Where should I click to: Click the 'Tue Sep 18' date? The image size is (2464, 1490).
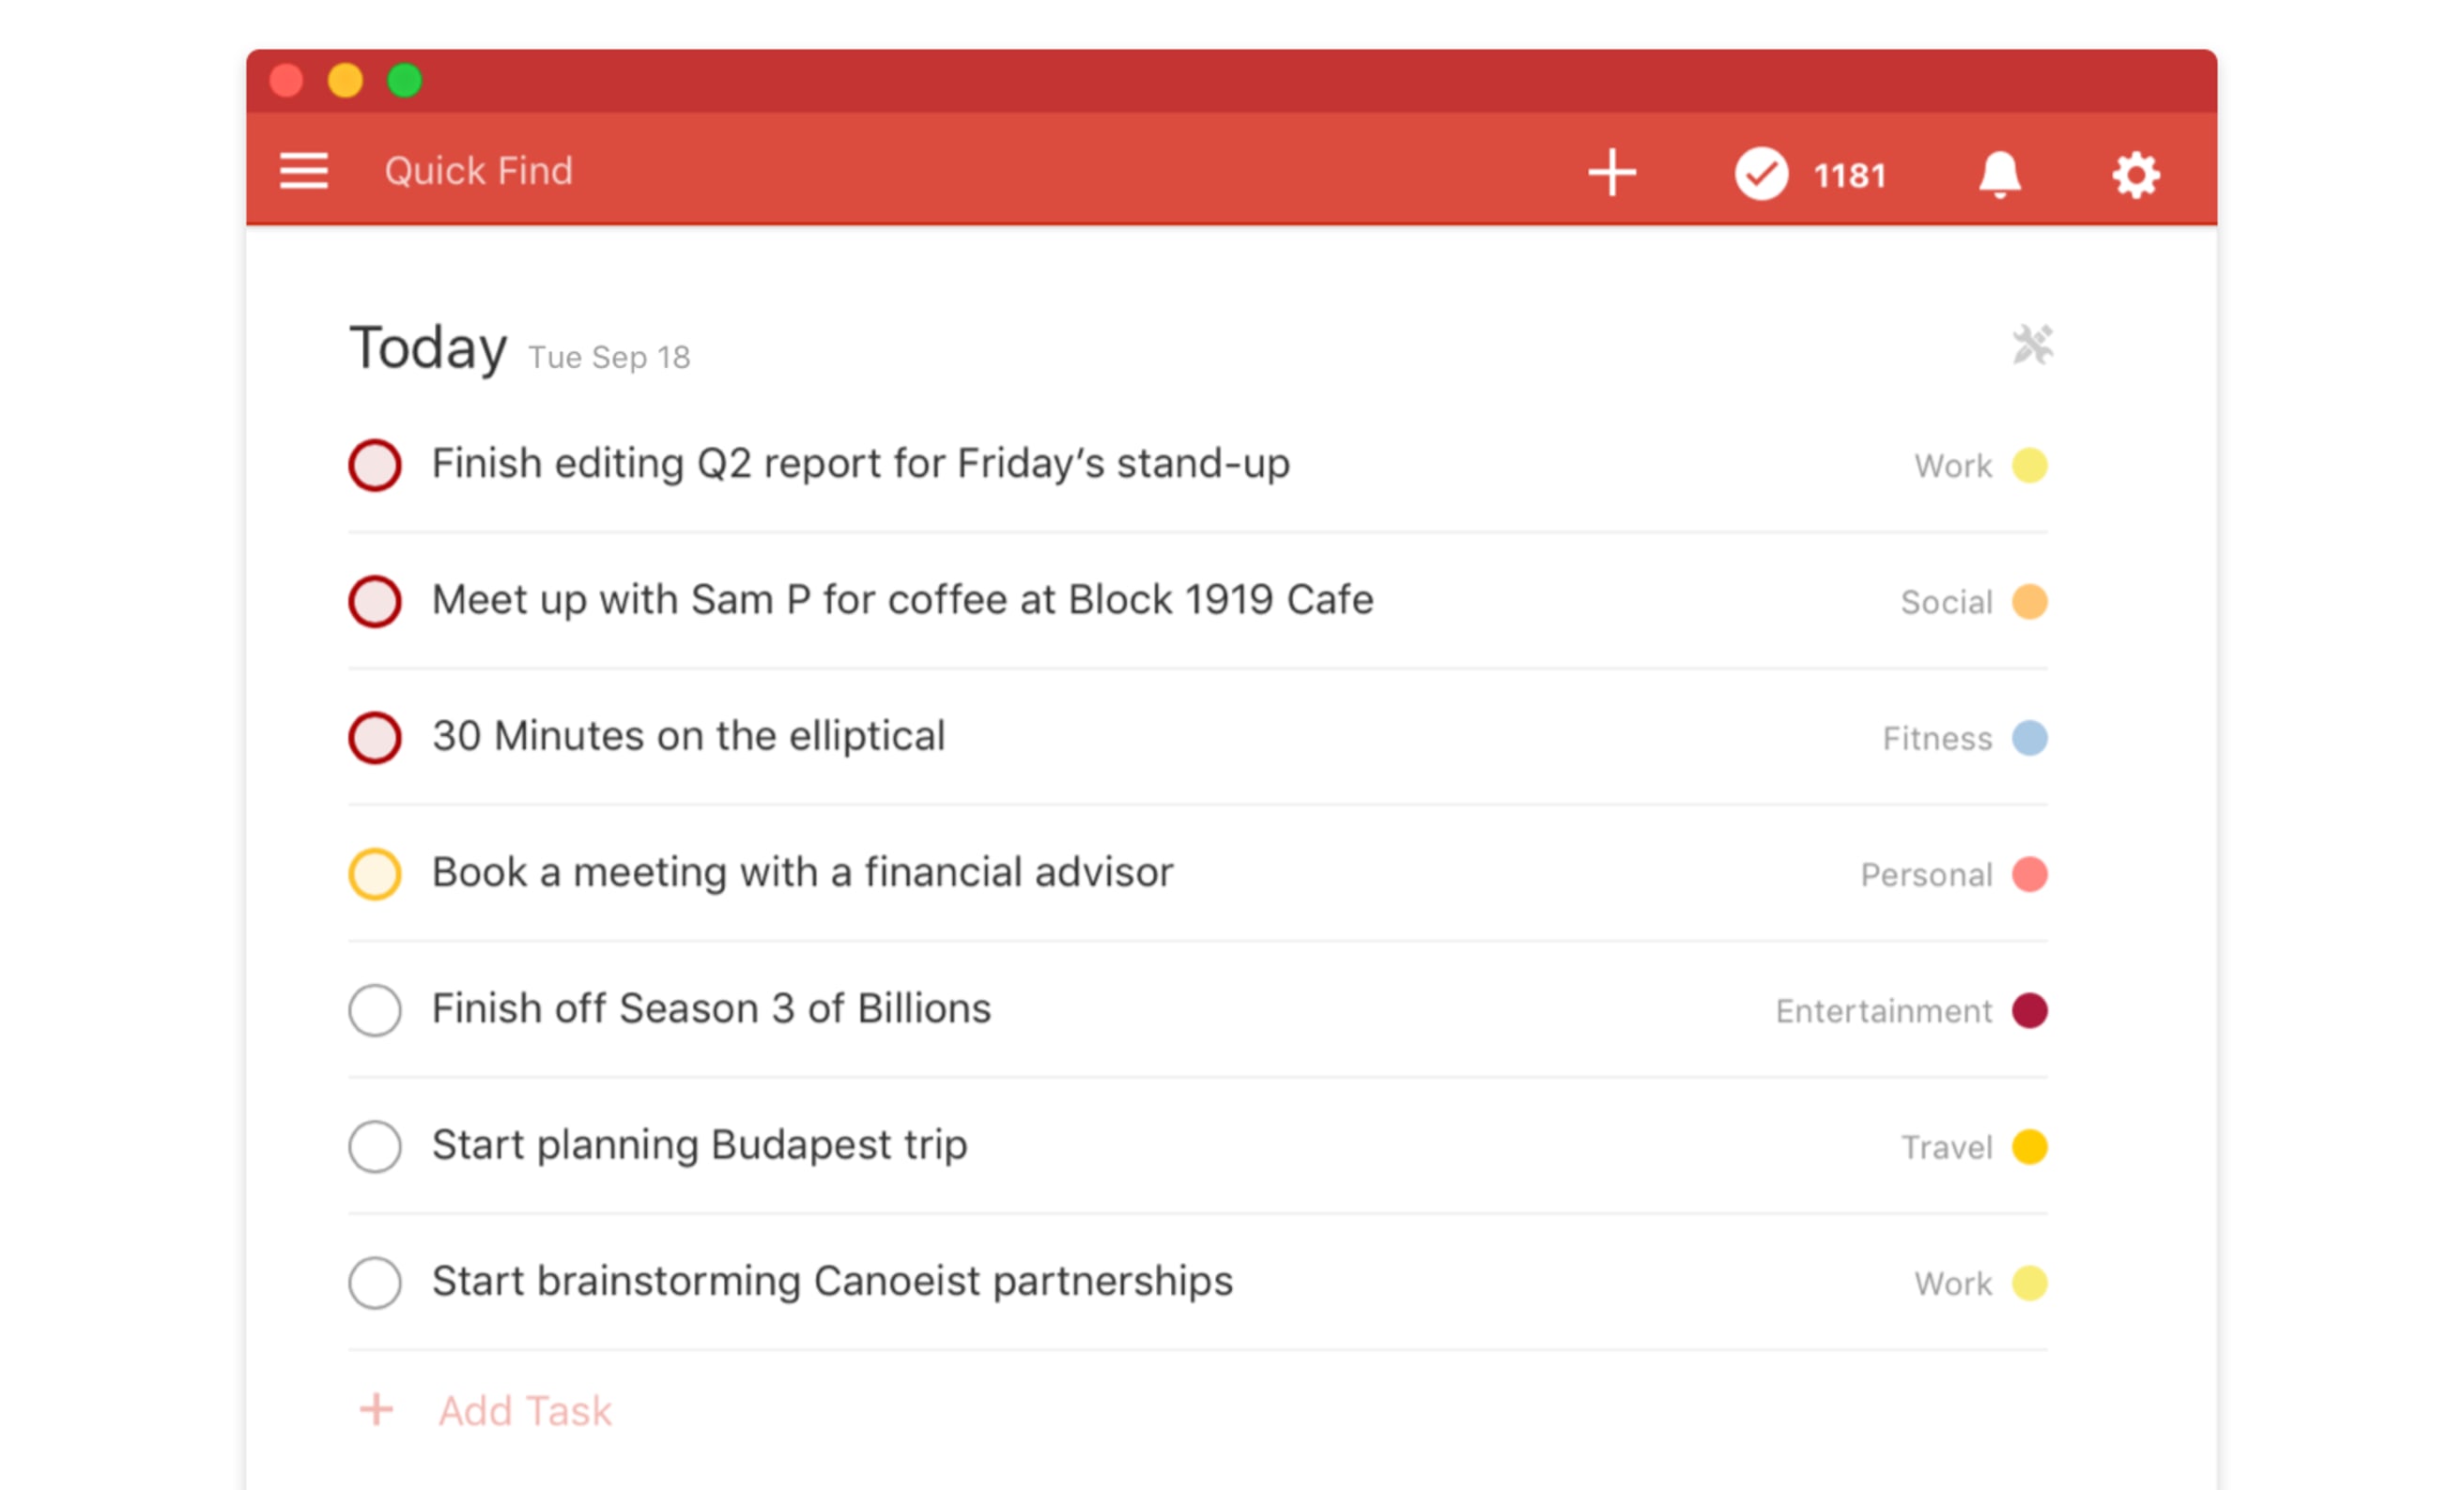pos(609,357)
